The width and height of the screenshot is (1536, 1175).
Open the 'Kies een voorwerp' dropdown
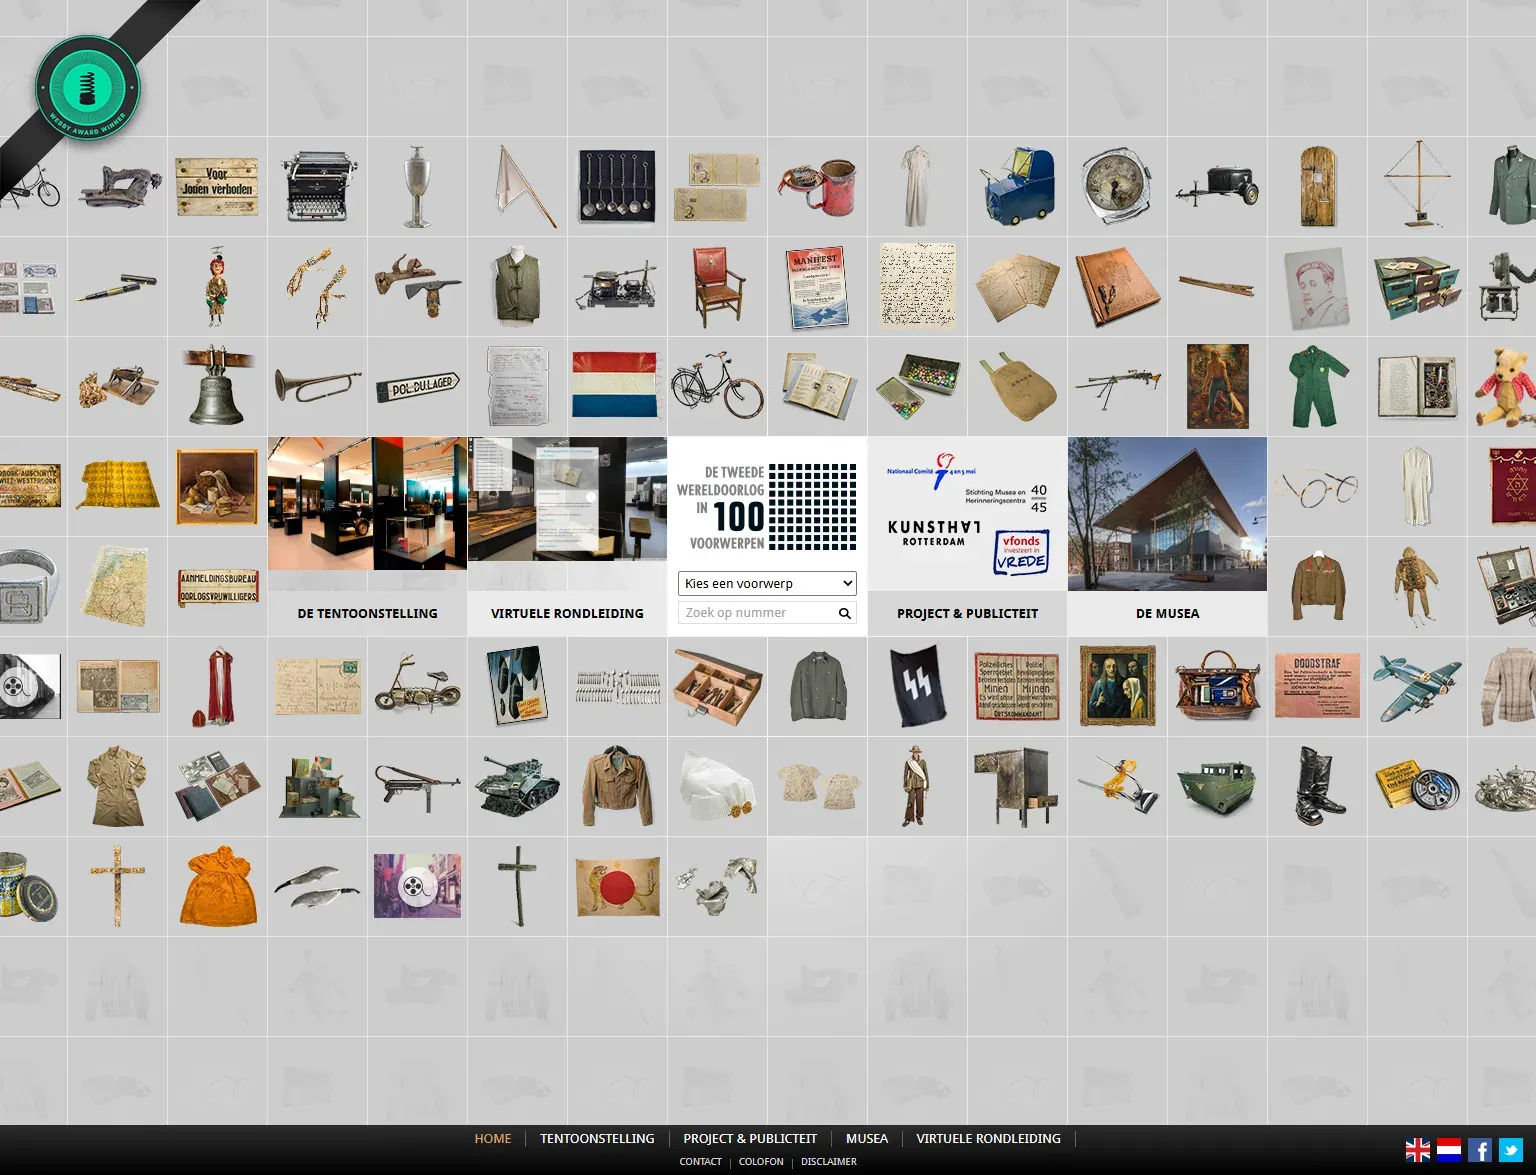tap(767, 583)
